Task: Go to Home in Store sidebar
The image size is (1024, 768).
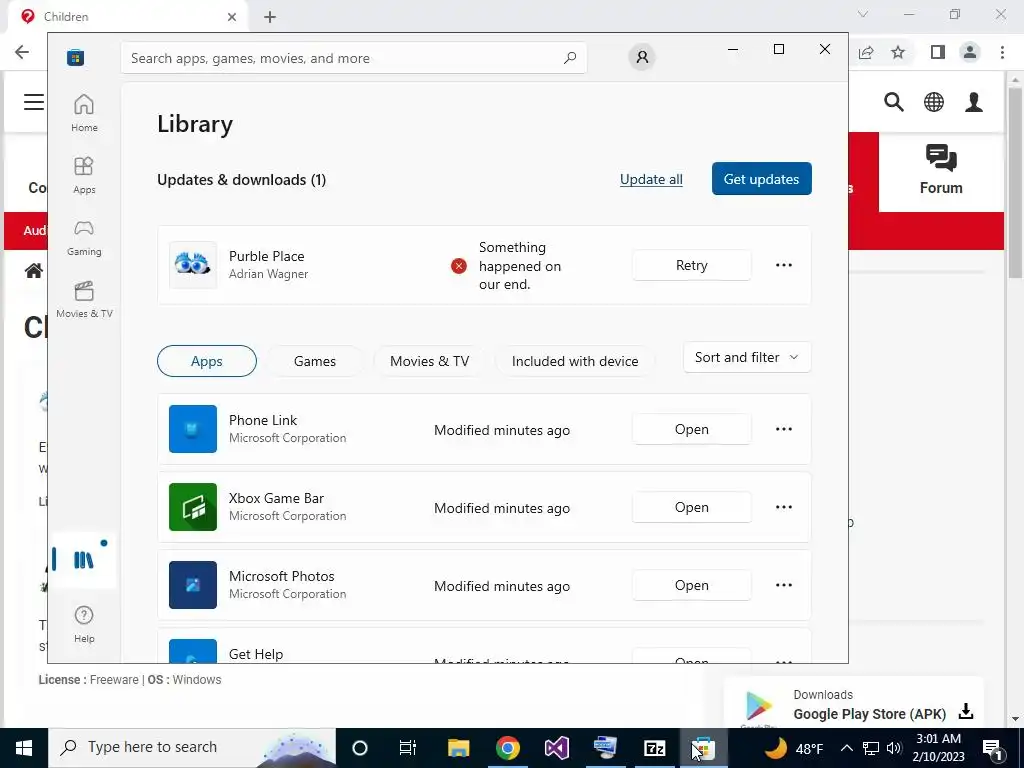Action: click(84, 113)
